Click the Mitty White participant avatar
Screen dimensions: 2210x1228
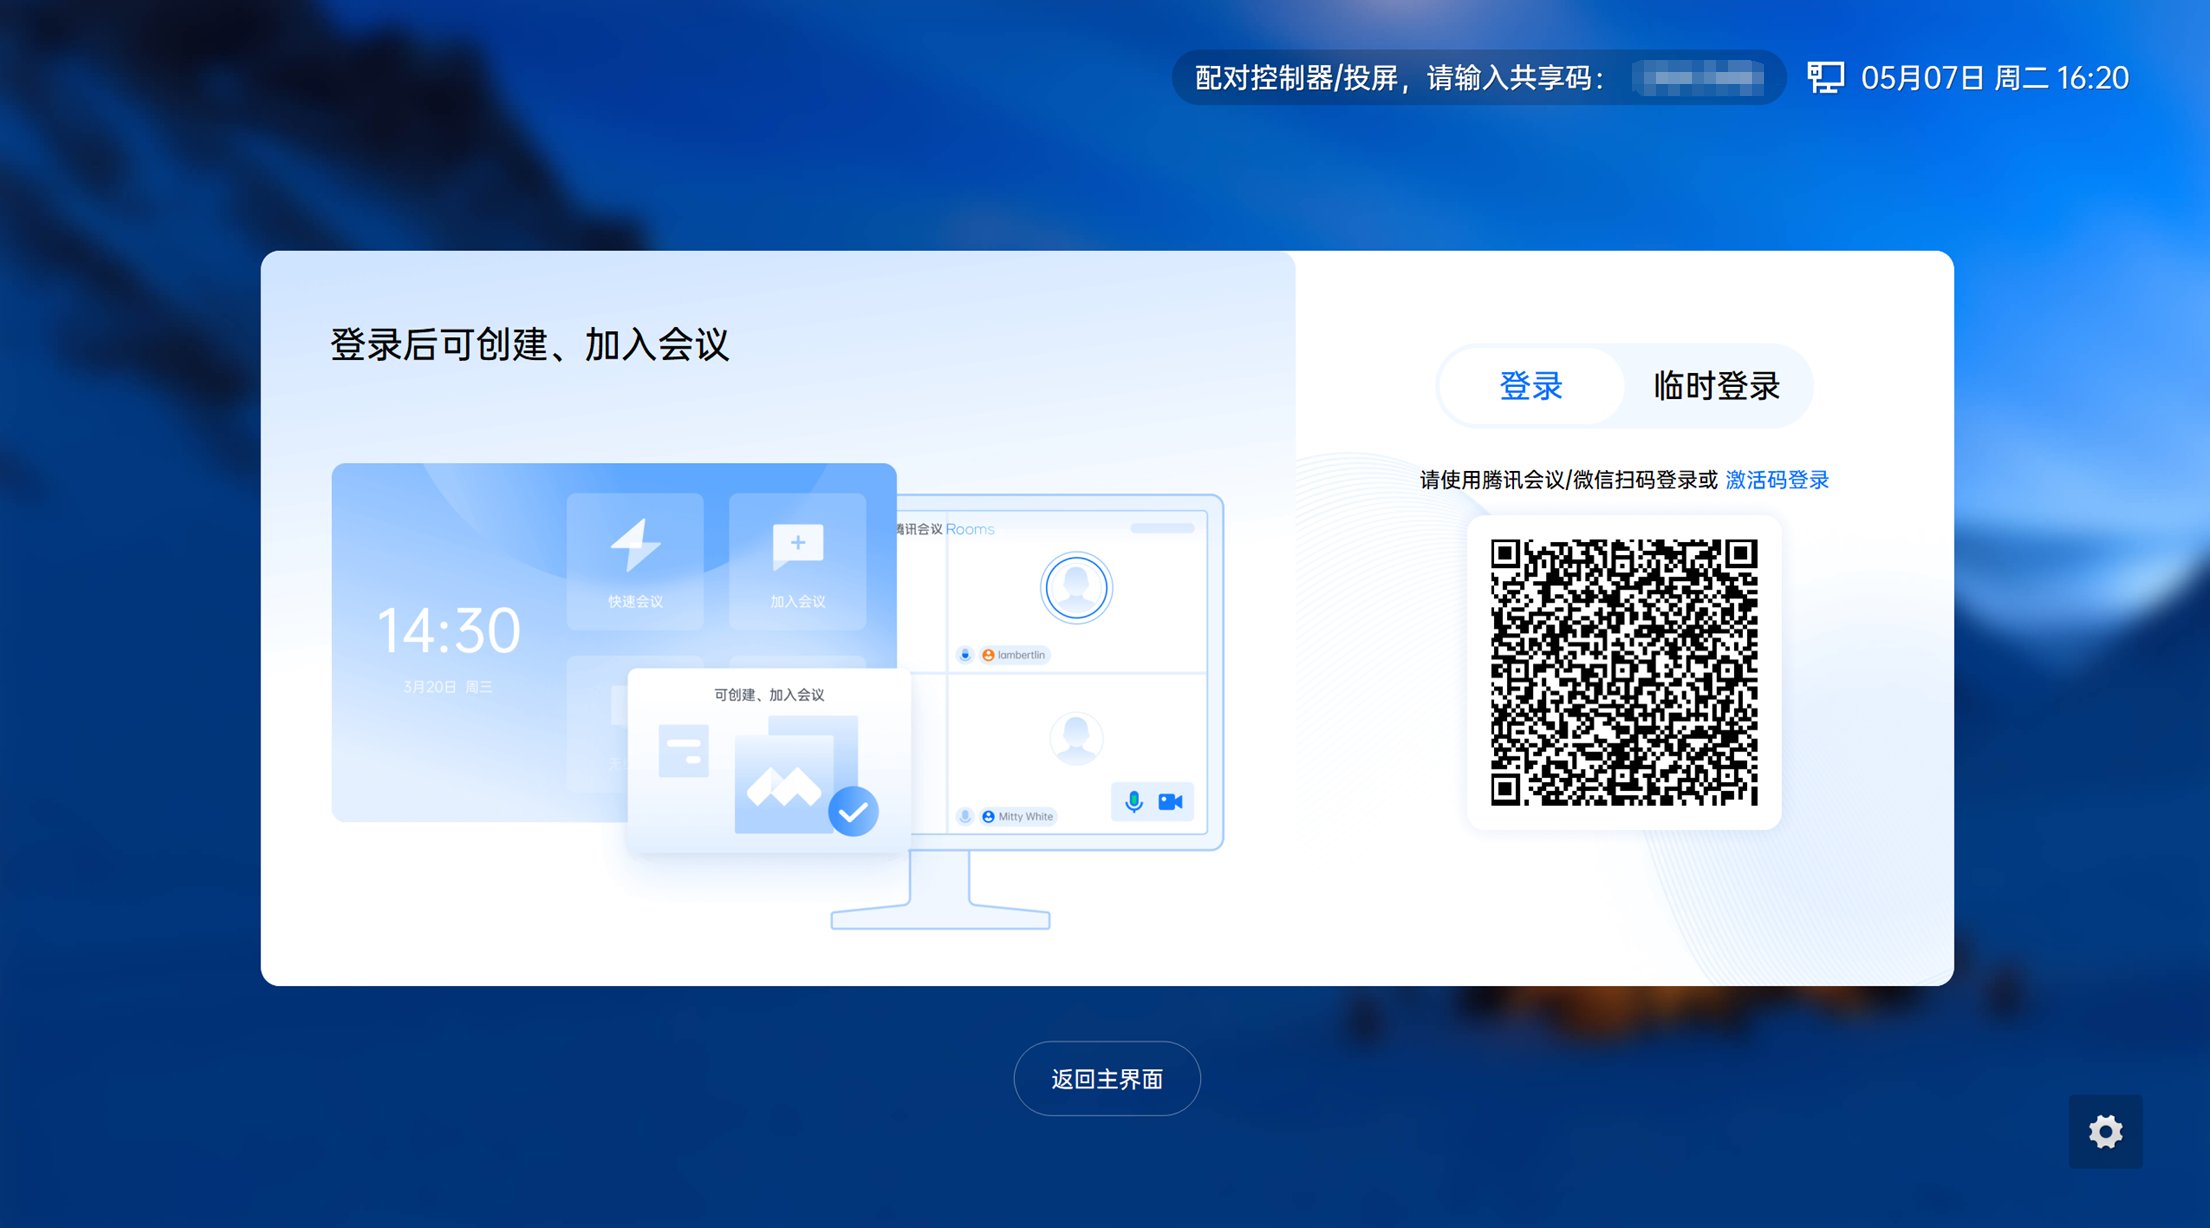click(x=1076, y=738)
